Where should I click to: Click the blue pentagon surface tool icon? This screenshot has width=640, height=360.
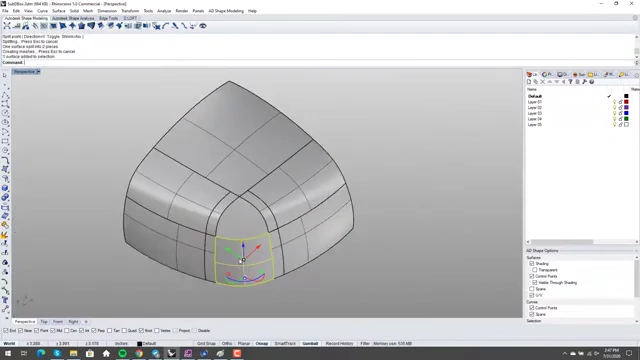[x=82, y=26]
